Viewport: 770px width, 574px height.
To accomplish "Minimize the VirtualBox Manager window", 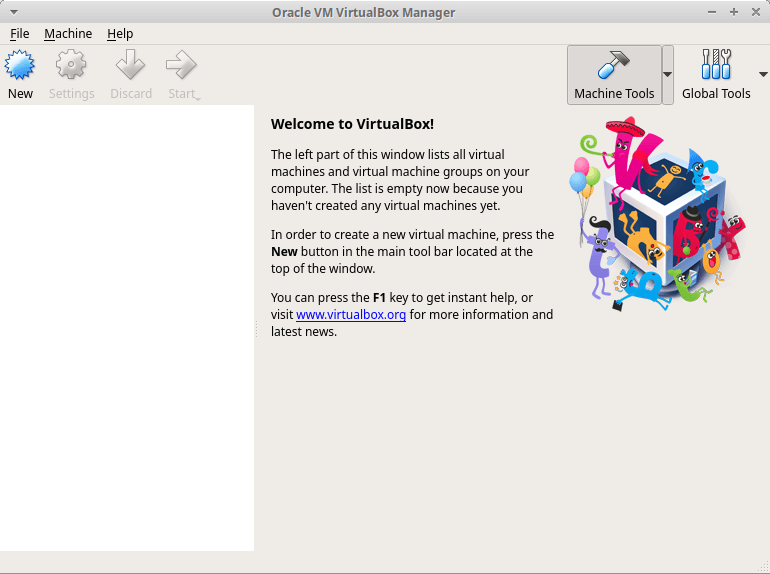I will 712,12.
